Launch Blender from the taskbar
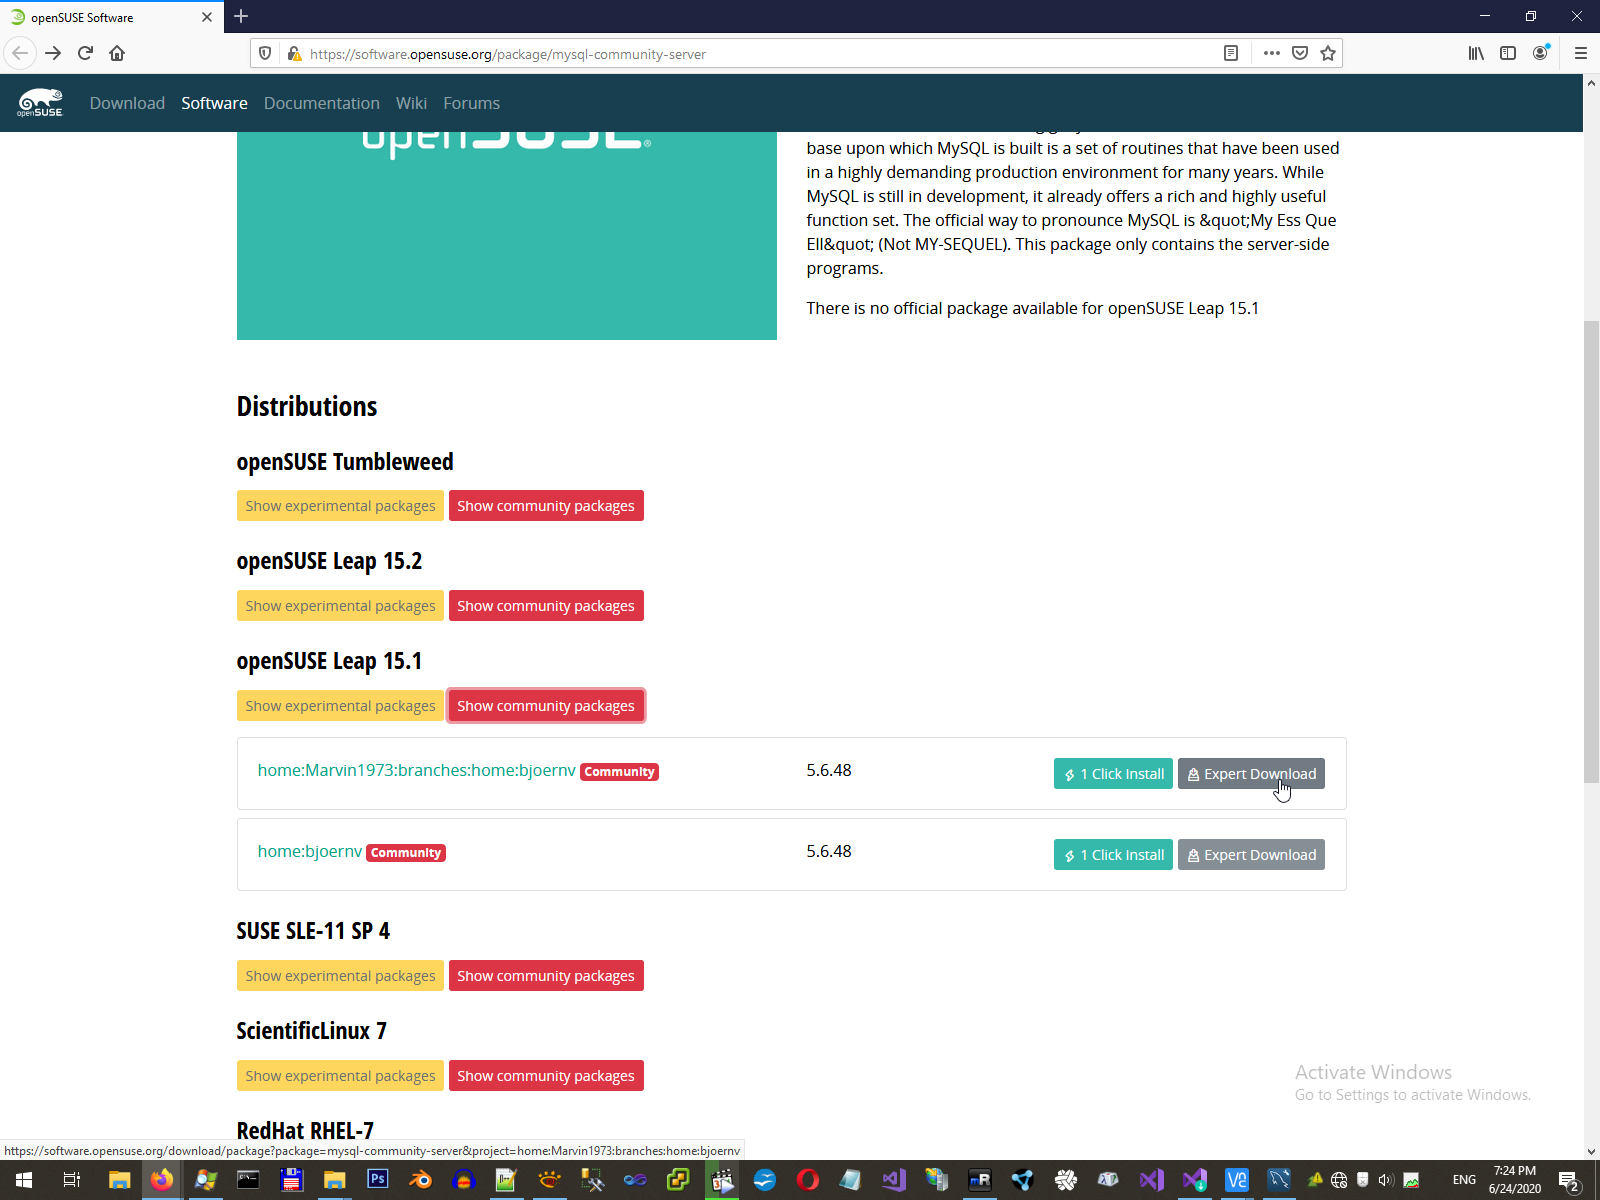 pos(420,1180)
